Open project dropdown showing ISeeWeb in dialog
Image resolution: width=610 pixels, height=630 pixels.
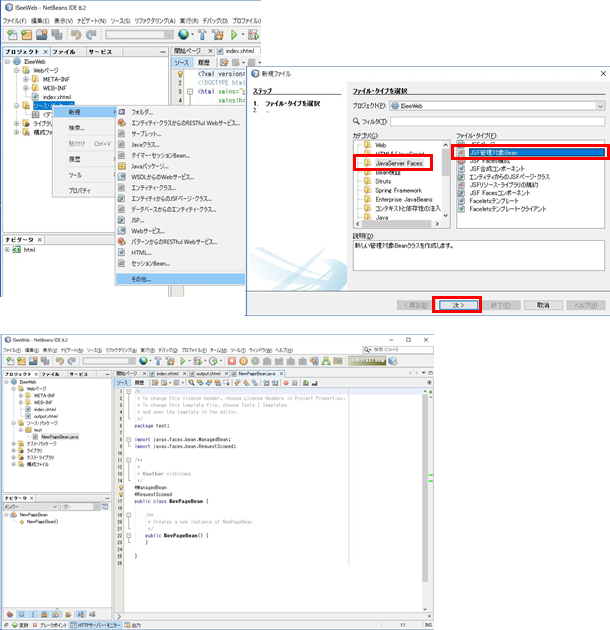point(497,106)
